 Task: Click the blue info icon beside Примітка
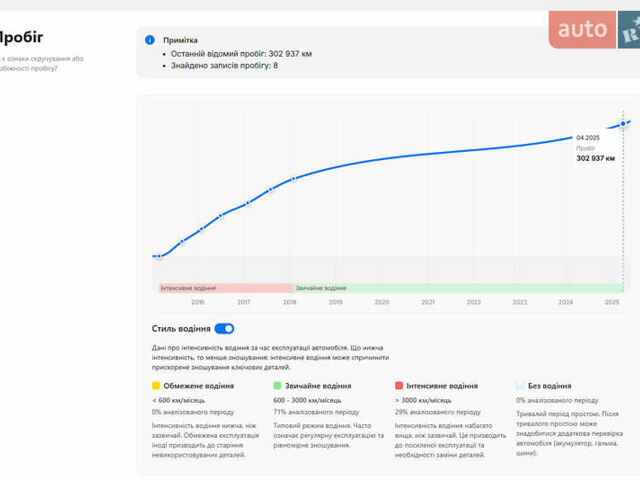coord(150,40)
